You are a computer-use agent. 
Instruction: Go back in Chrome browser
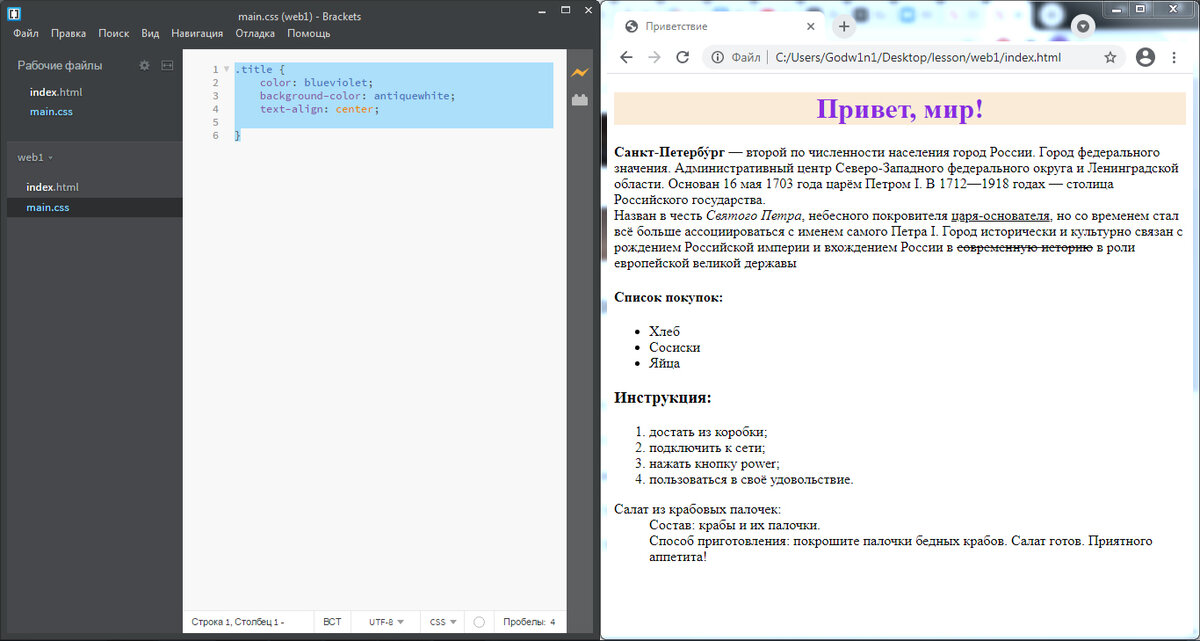coord(626,57)
